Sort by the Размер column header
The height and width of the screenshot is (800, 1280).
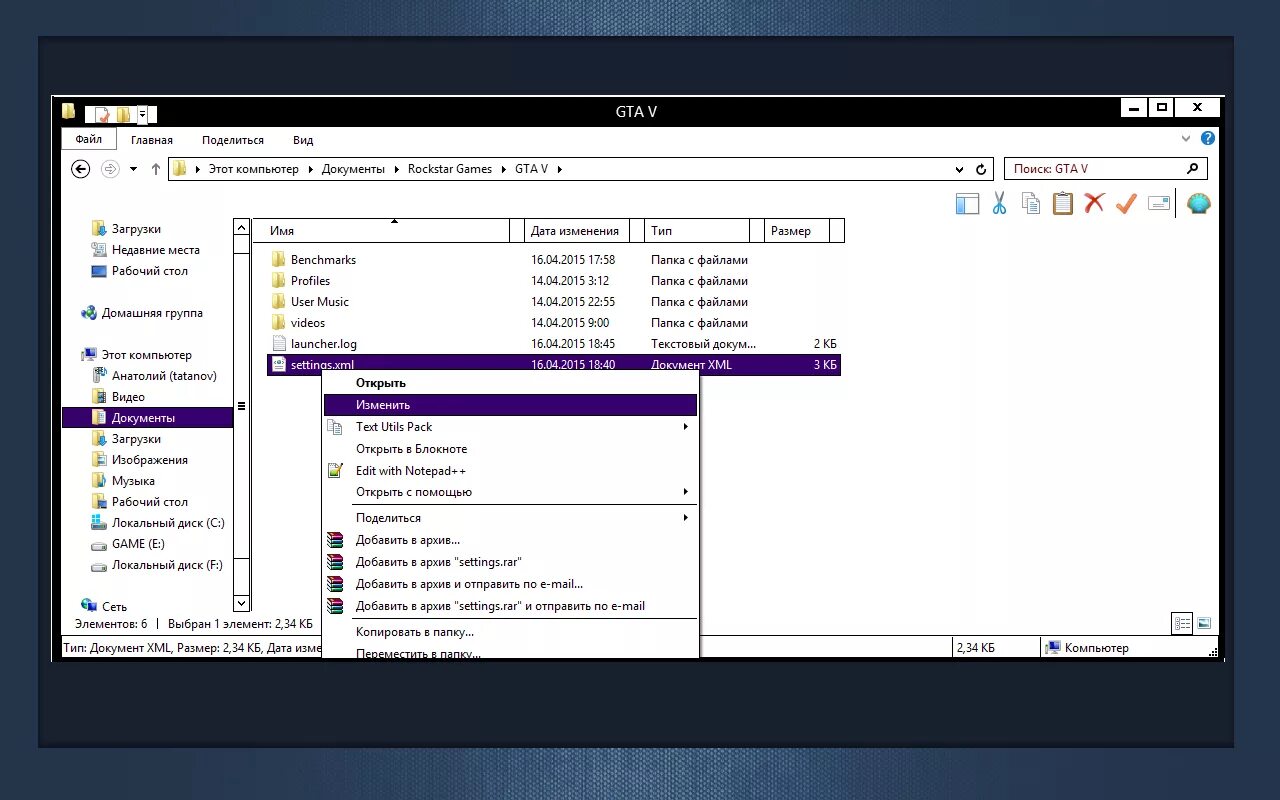pyautogui.click(x=798, y=231)
